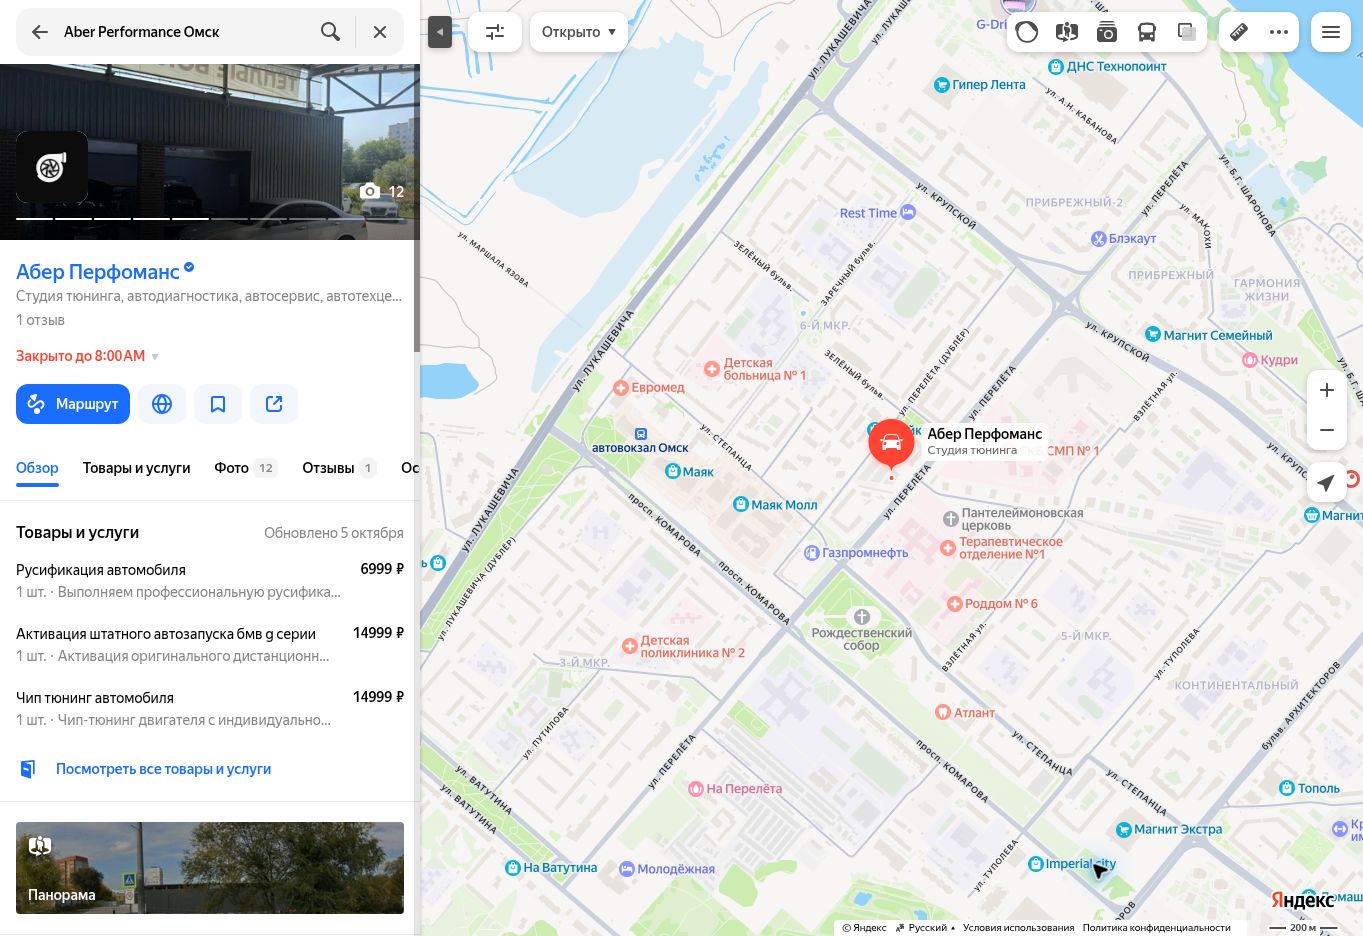Toggle the public transport bus icon
The height and width of the screenshot is (936, 1363).
[1147, 32]
